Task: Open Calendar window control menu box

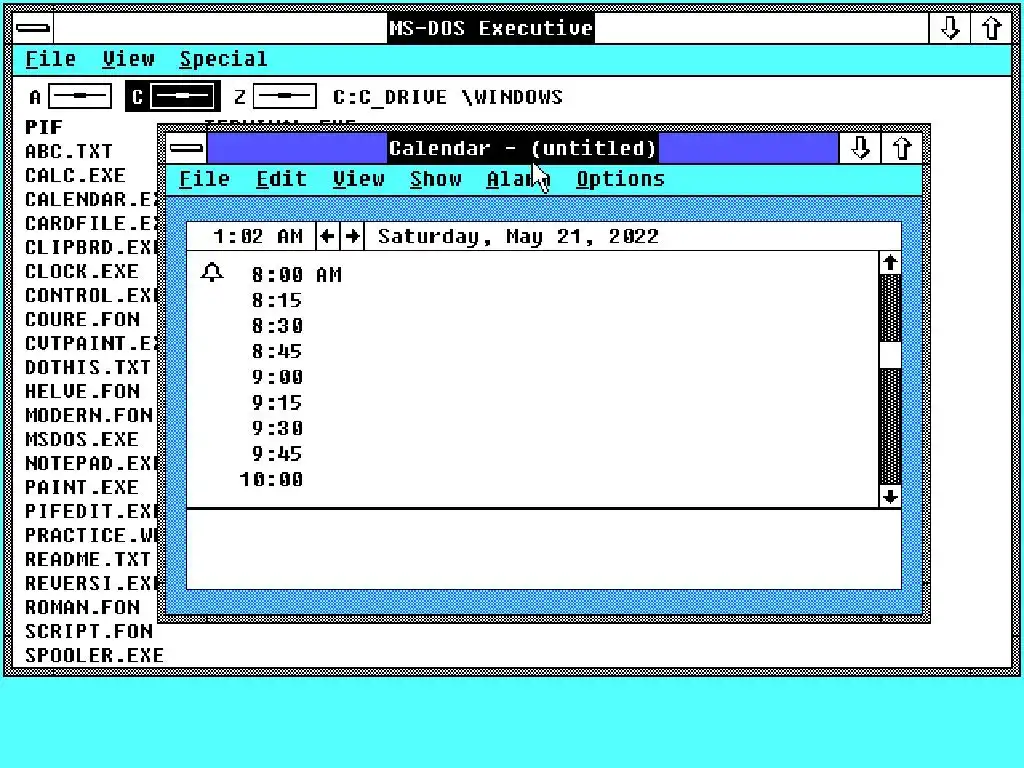Action: point(186,148)
